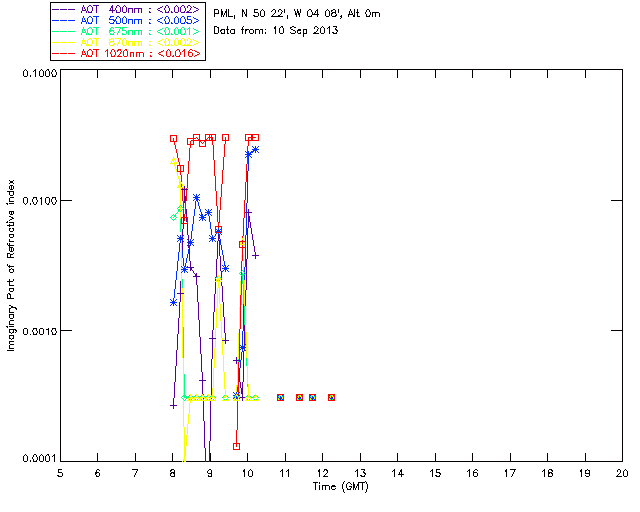
Task: Click the x-axis tick label 15
Action: [435, 473]
